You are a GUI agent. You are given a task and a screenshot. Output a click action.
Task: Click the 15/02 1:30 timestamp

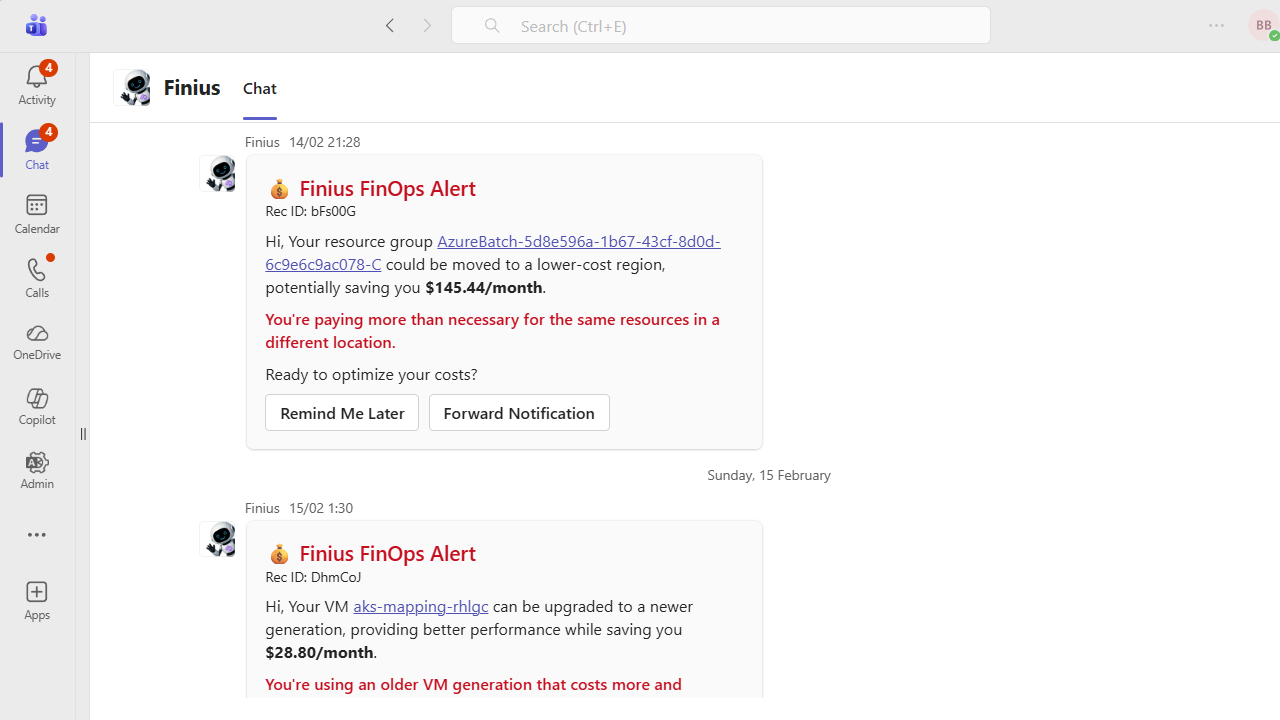[321, 508]
